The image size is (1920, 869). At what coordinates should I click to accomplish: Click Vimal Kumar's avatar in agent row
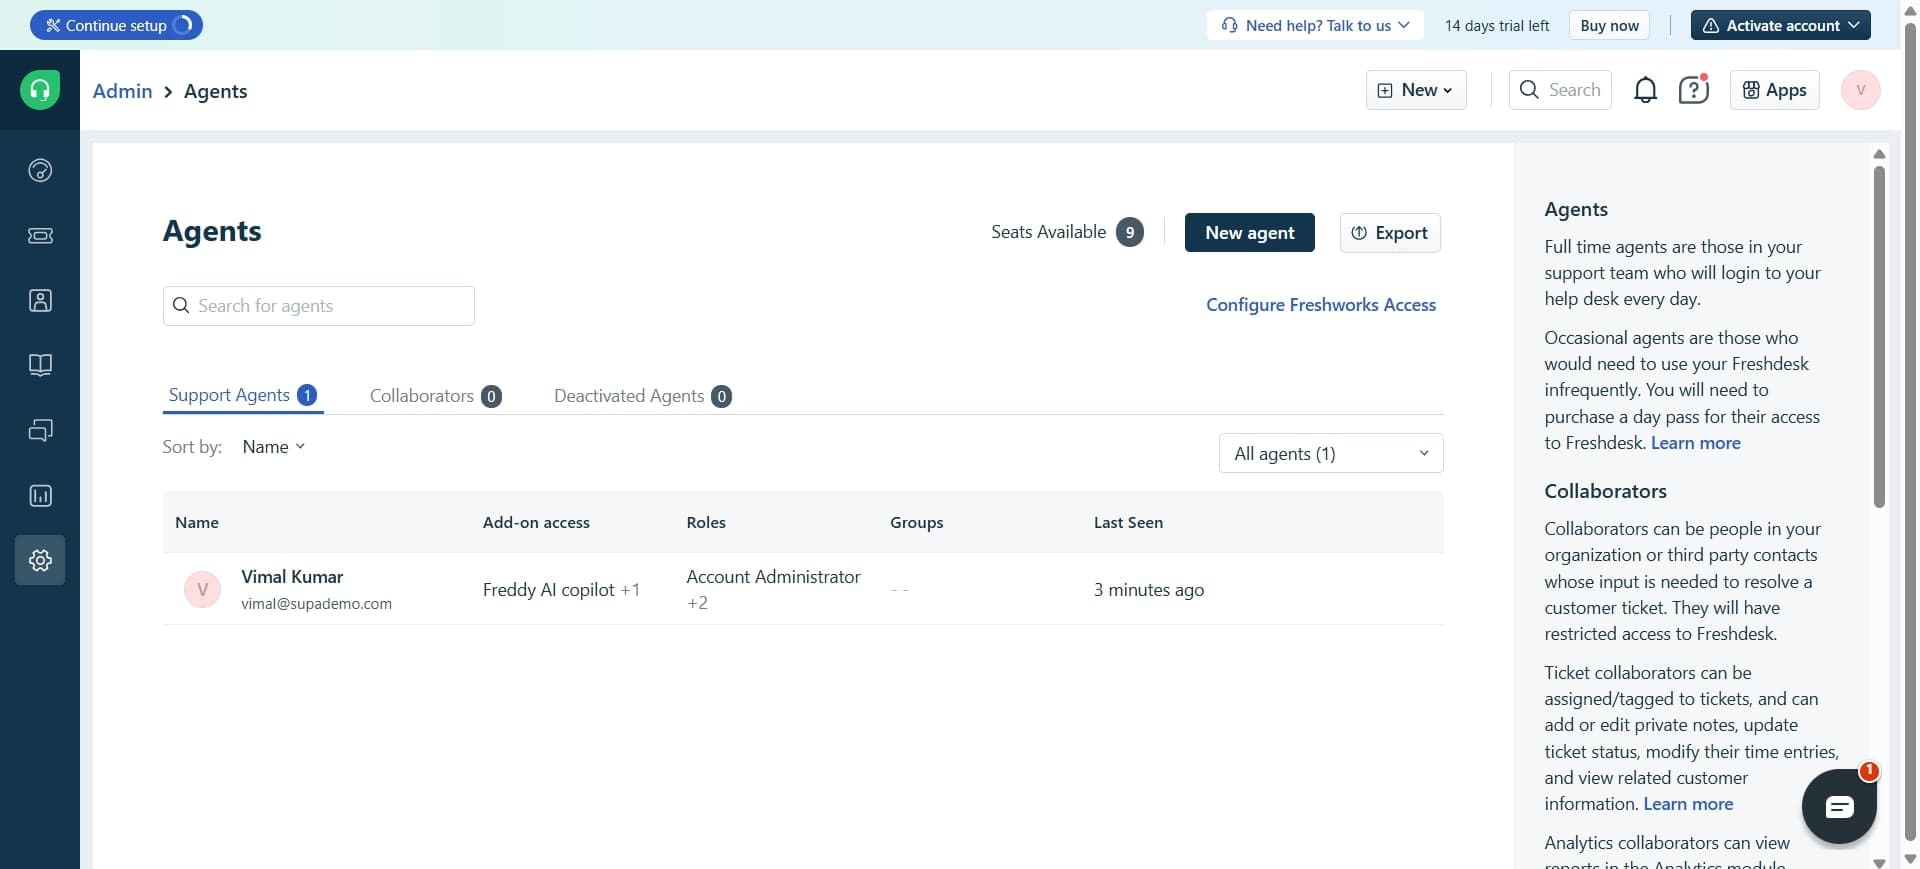click(x=202, y=589)
